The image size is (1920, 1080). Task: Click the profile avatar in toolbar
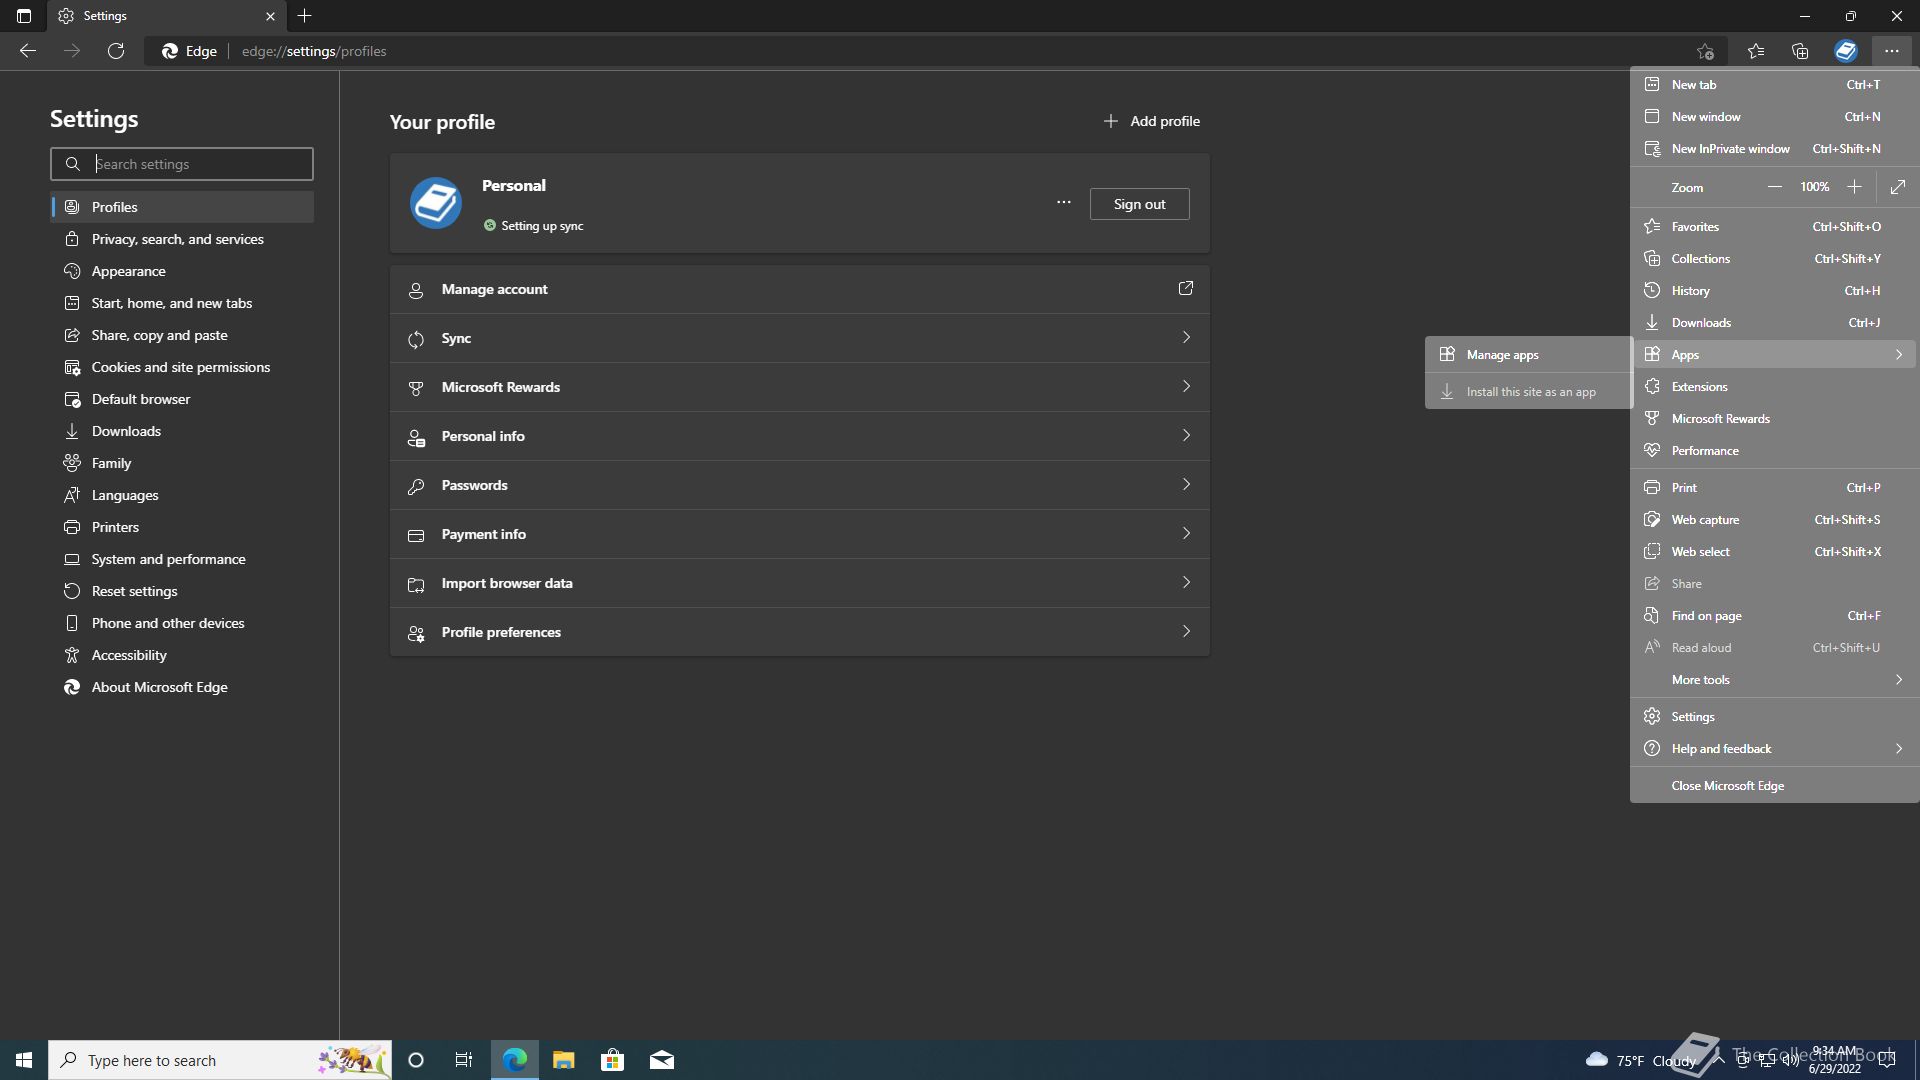click(1846, 51)
